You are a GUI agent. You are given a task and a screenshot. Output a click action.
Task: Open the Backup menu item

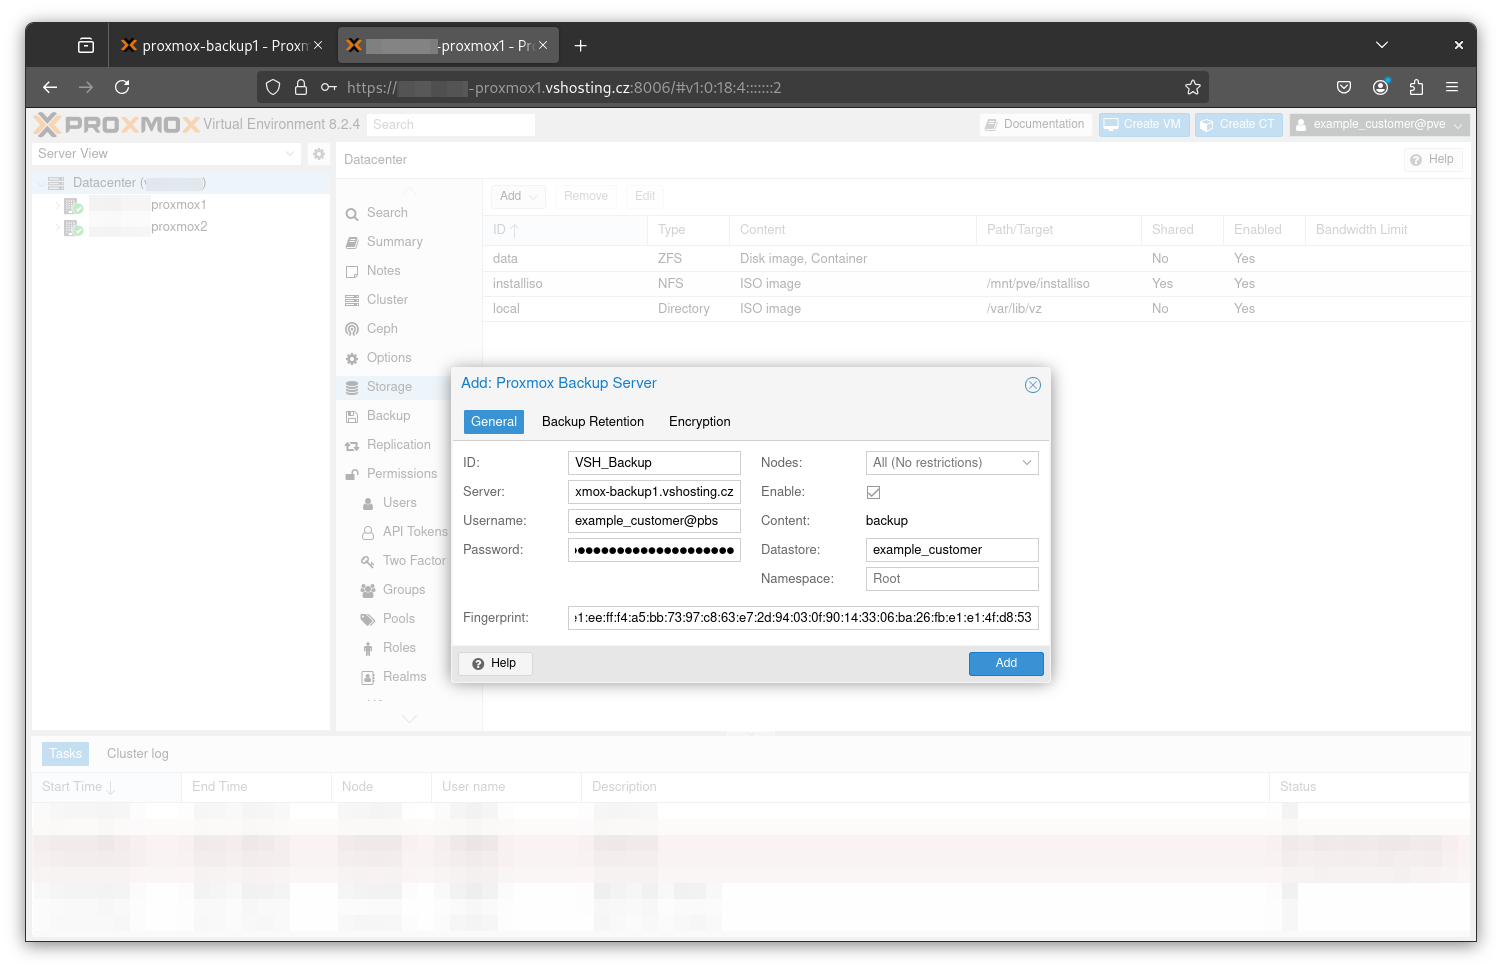388,416
